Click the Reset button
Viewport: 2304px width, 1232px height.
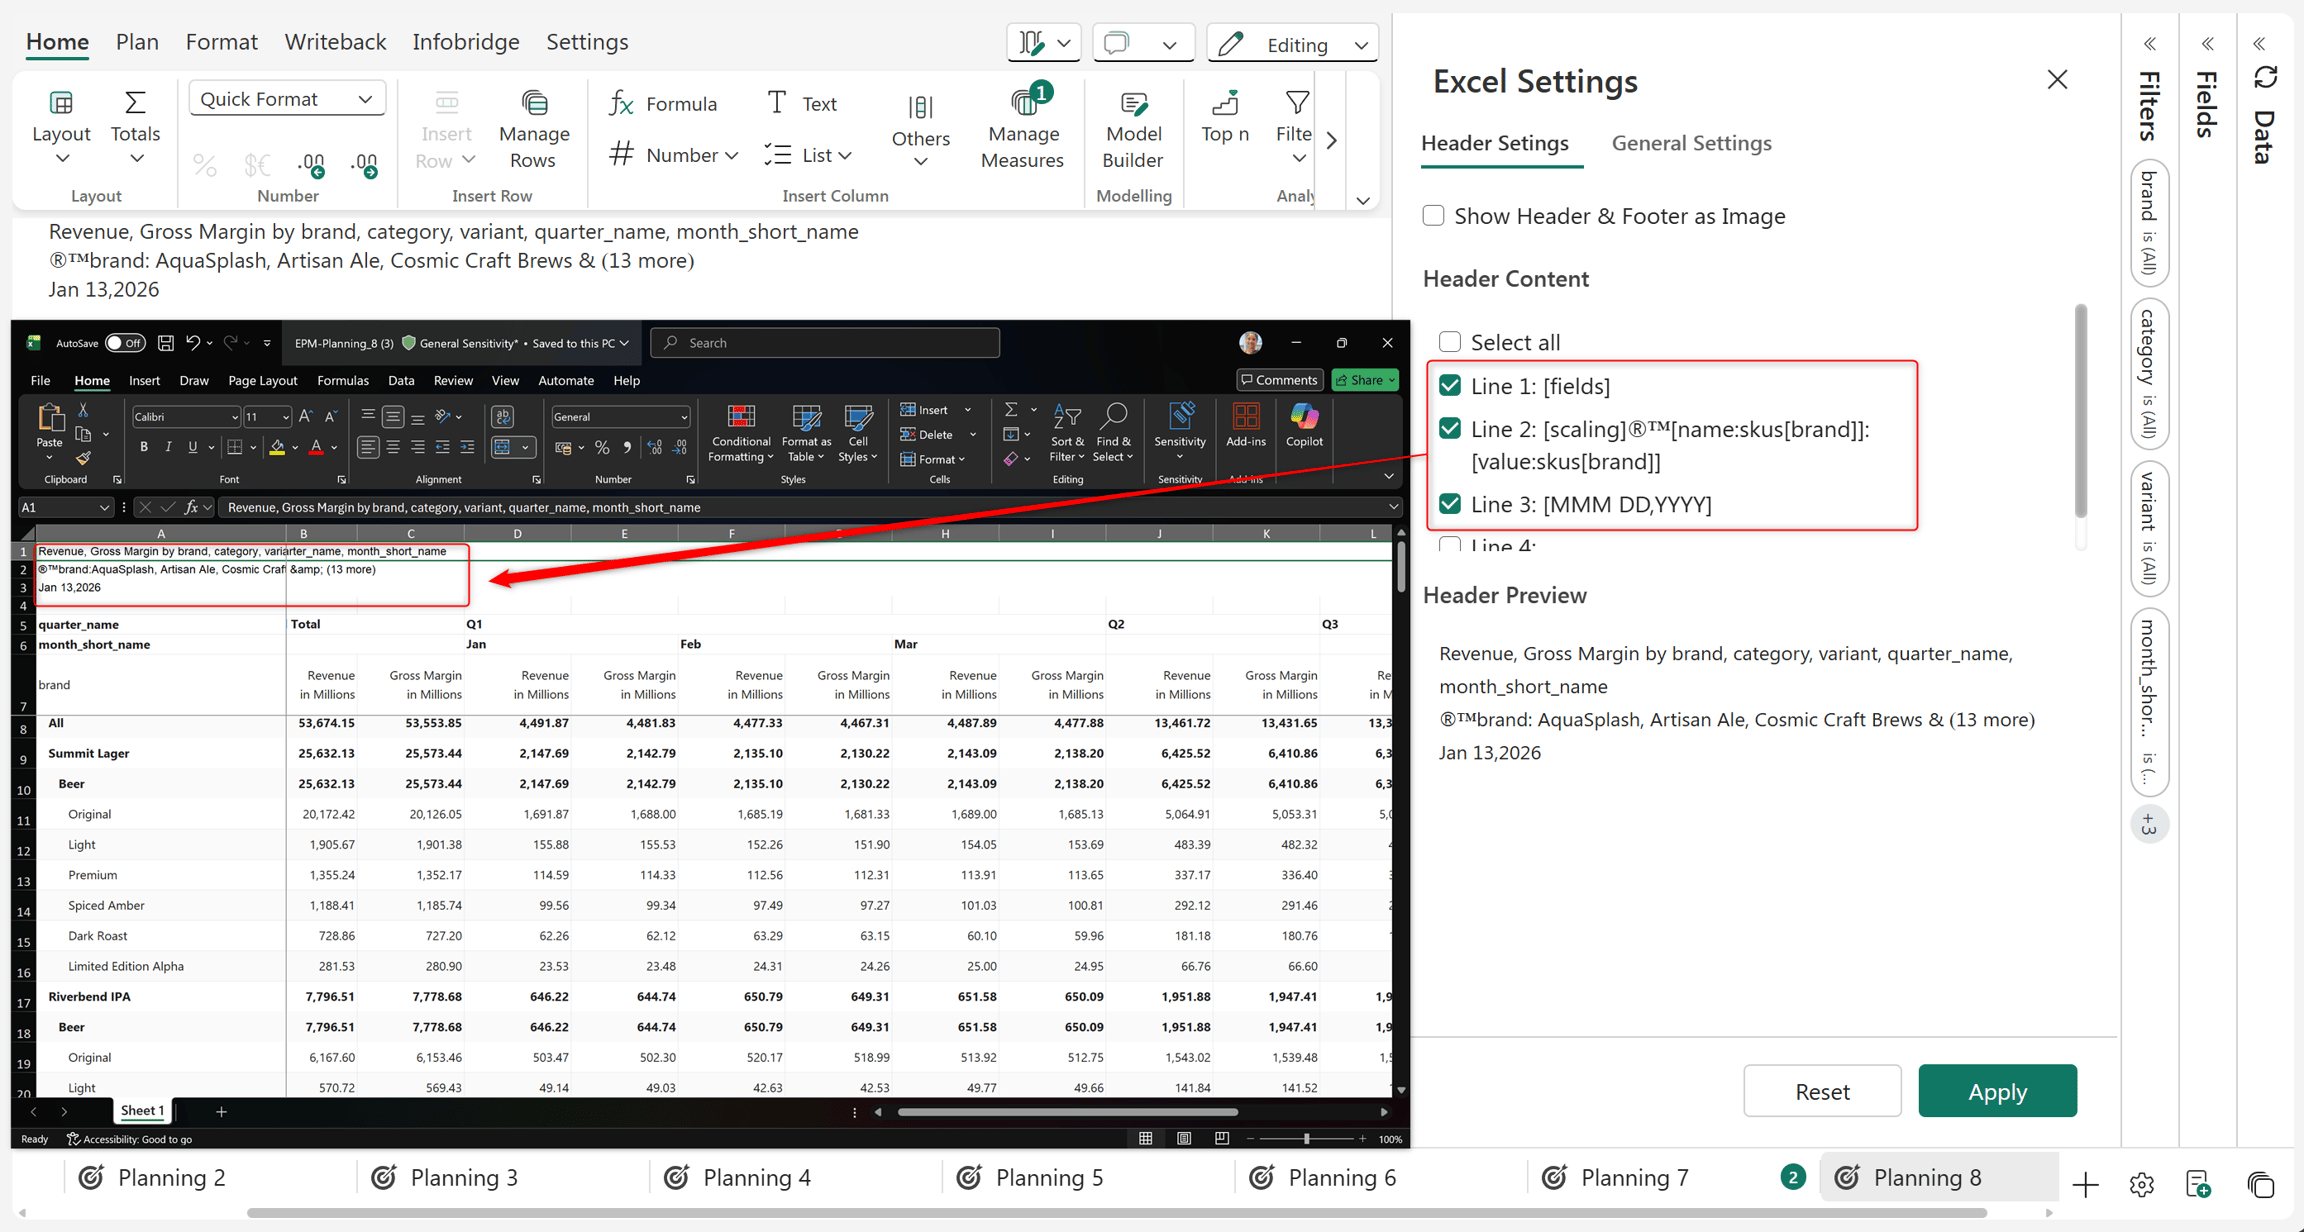(1822, 1091)
